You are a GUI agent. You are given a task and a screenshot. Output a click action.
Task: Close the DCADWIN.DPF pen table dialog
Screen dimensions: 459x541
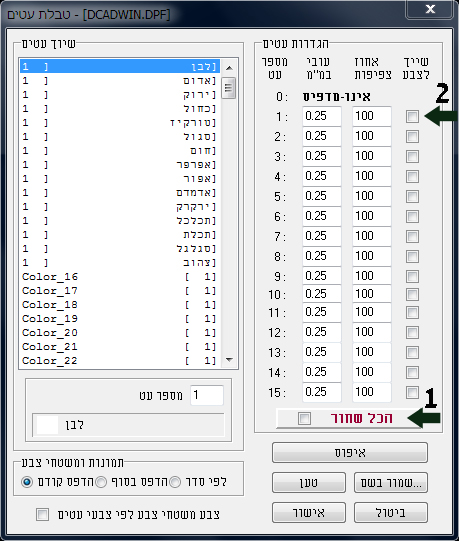[x=430, y=9]
